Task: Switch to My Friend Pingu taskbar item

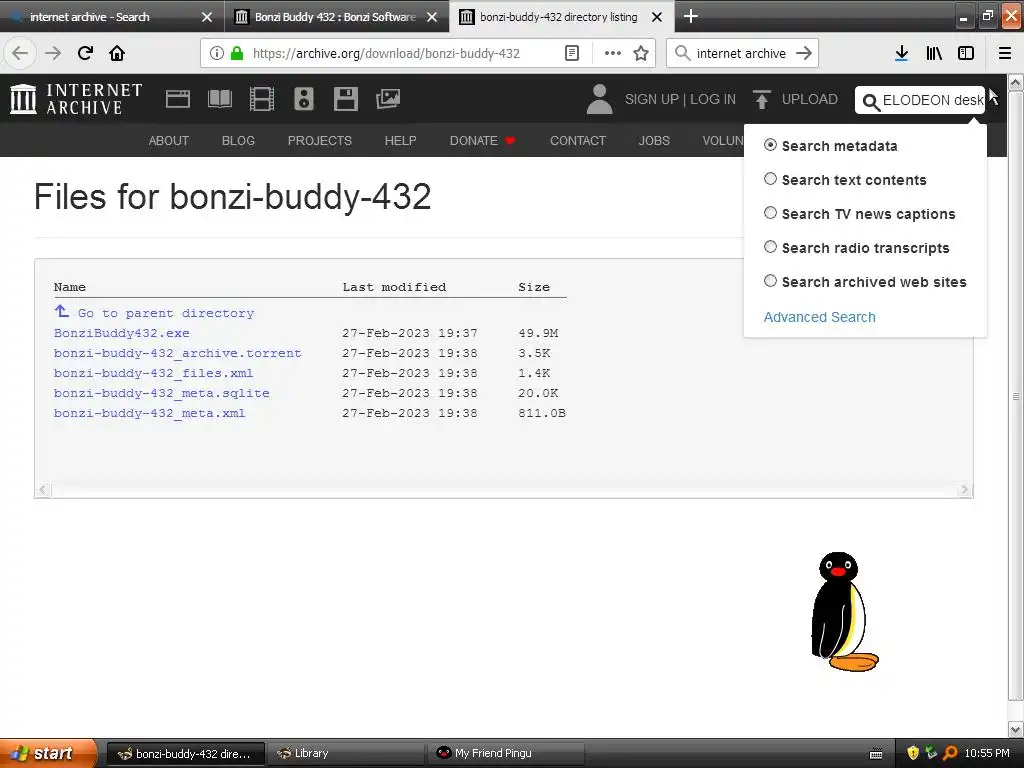Action: 505,753
